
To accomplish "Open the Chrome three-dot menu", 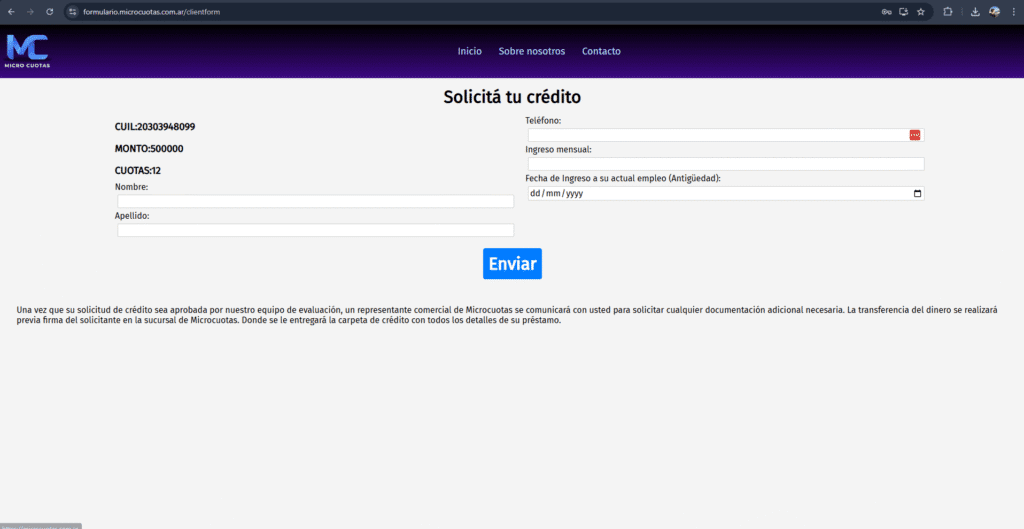I will [x=1014, y=12].
